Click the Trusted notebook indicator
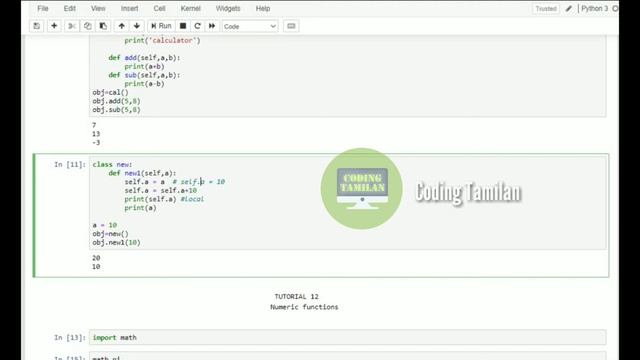The height and width of the screenshot is (360, 640). click(x=546, y=9)
